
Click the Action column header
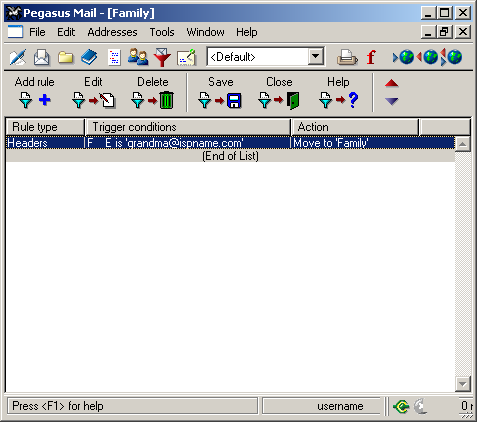coord(355,127)
